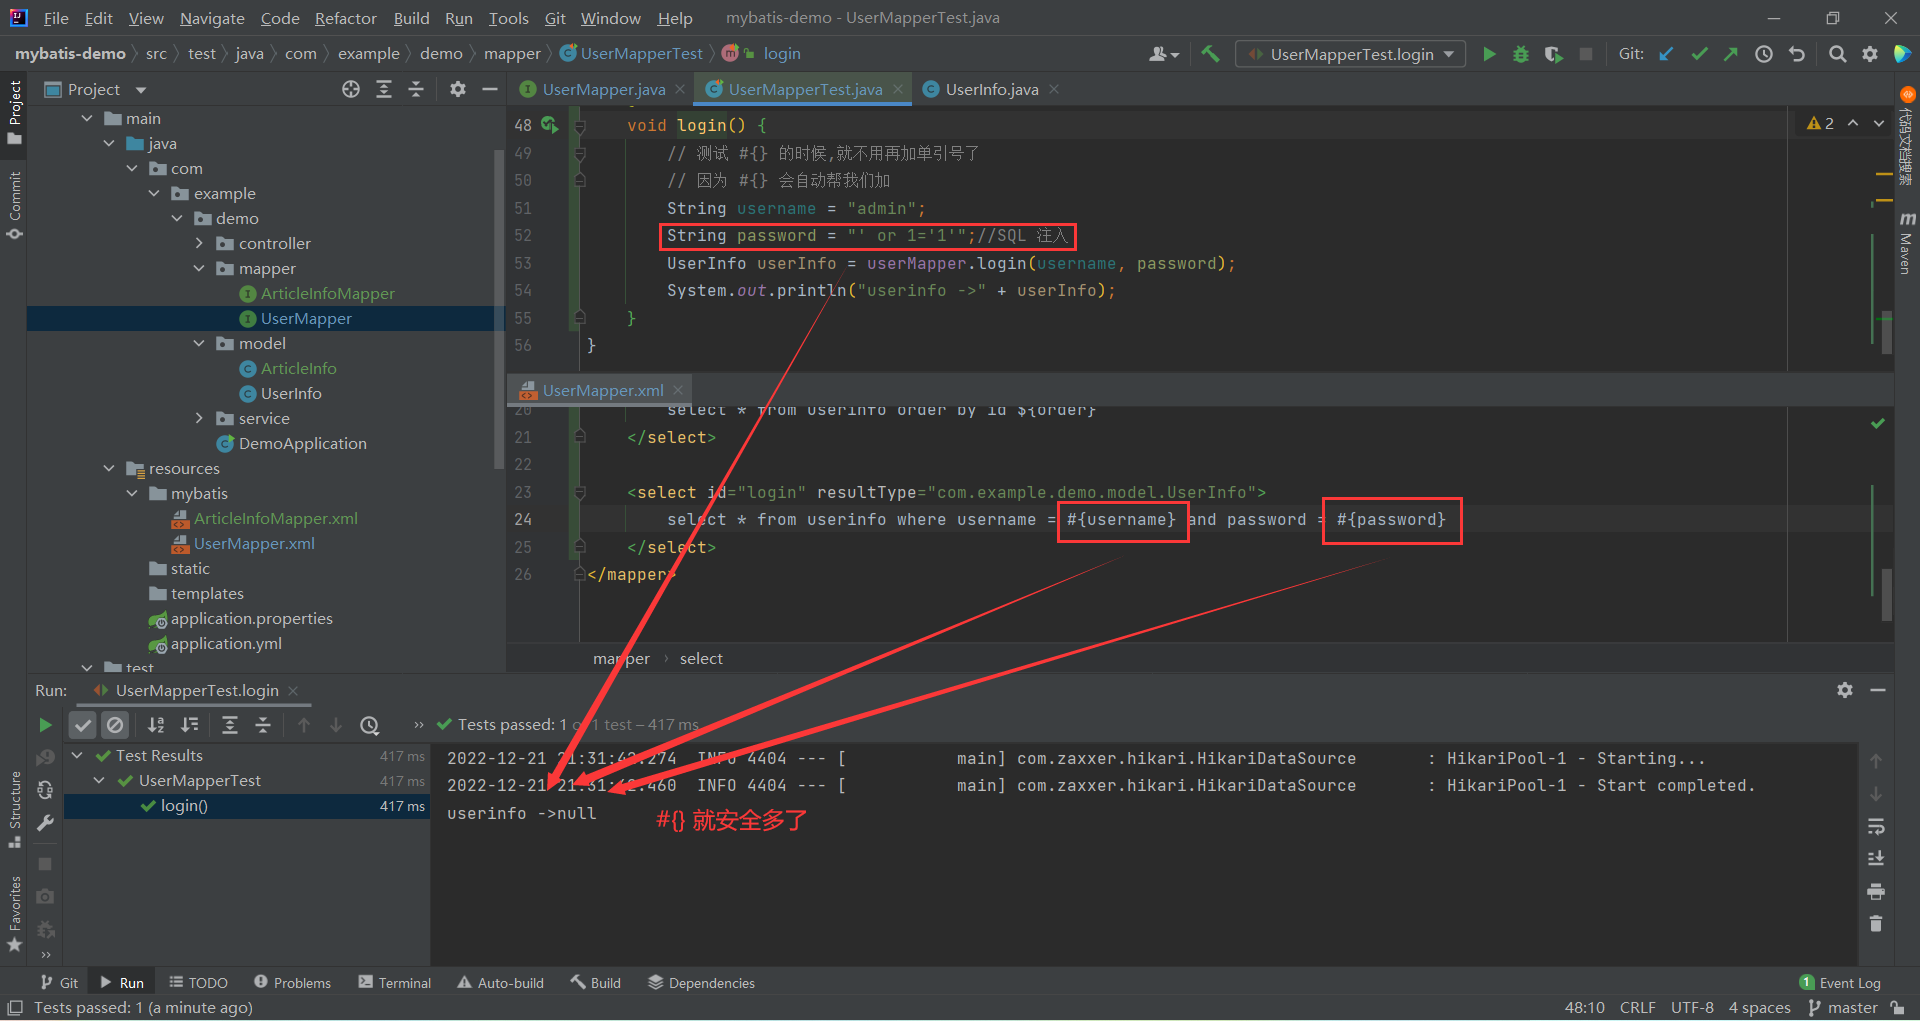
Task: Expand the service package
Action: click(x=199, y=418)
